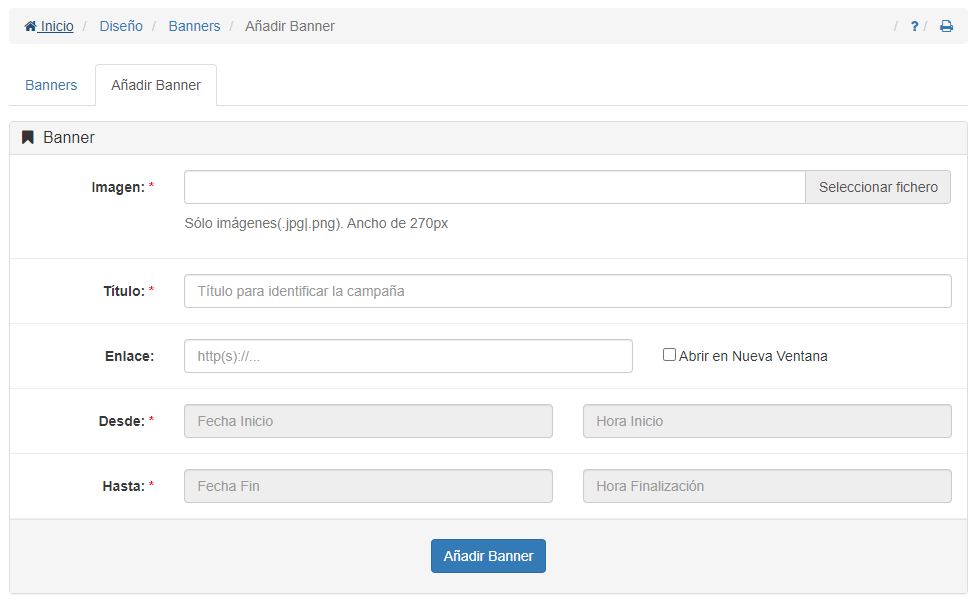The image size is (979, 605).
Task: Switch to the Banners tab
Action: 50,85
